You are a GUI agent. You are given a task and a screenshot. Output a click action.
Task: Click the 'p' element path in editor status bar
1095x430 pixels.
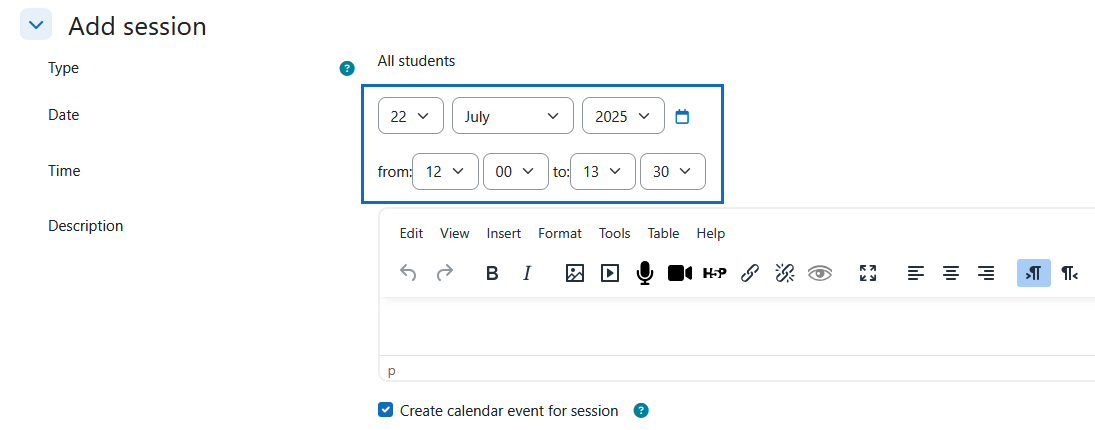(x=391, y=371)
